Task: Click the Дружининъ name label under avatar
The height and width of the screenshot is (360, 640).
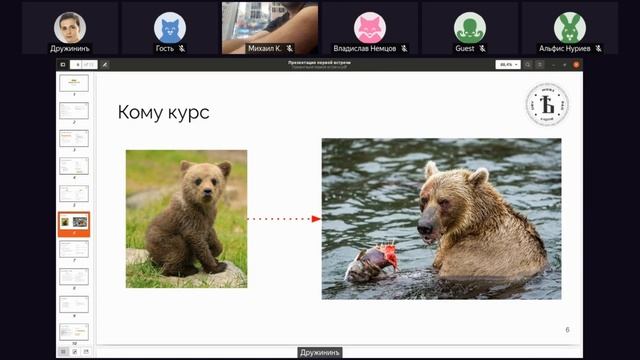Action: coord(70,49)
